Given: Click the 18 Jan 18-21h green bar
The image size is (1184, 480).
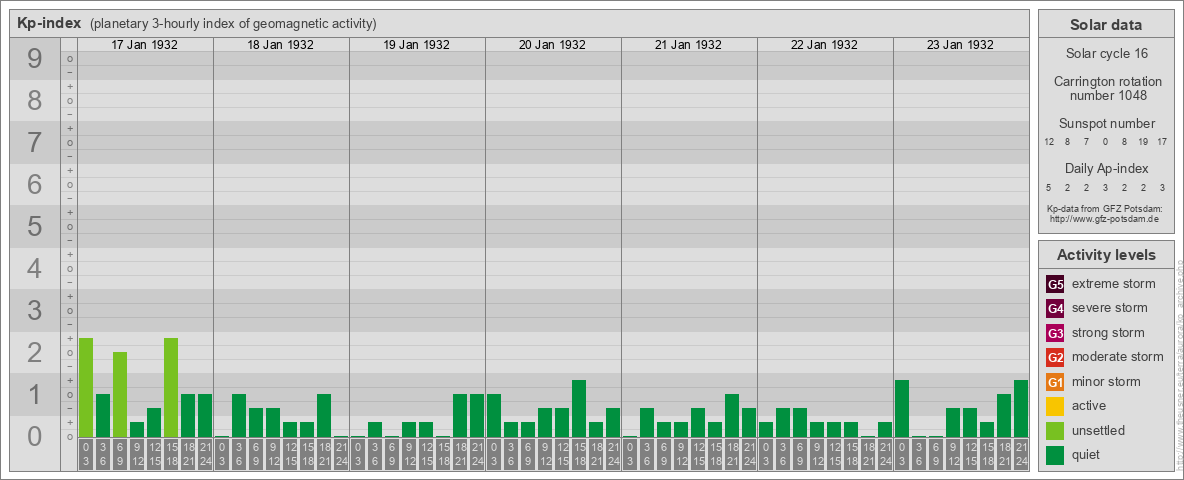Looking at the screenshot, I should (324, 416).
